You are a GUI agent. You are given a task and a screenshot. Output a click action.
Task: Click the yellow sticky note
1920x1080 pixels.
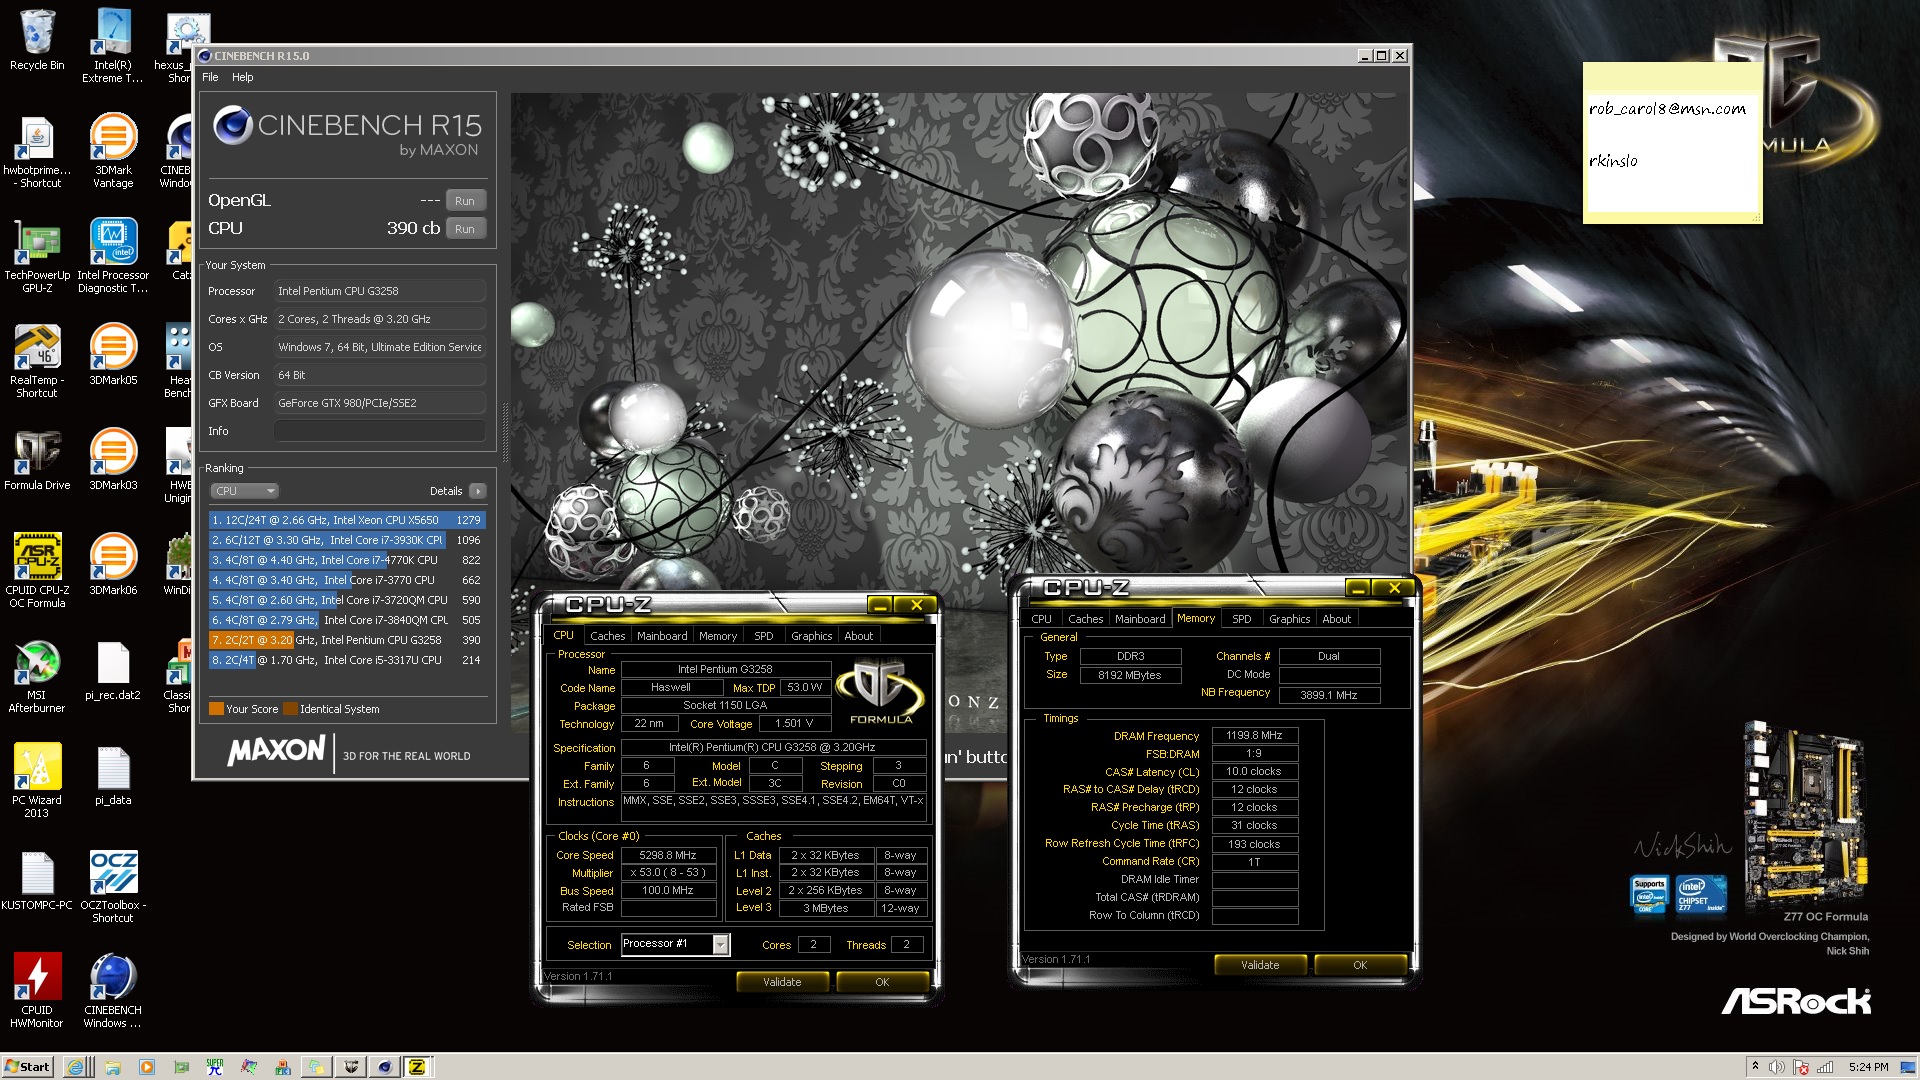click(1672, 142)
